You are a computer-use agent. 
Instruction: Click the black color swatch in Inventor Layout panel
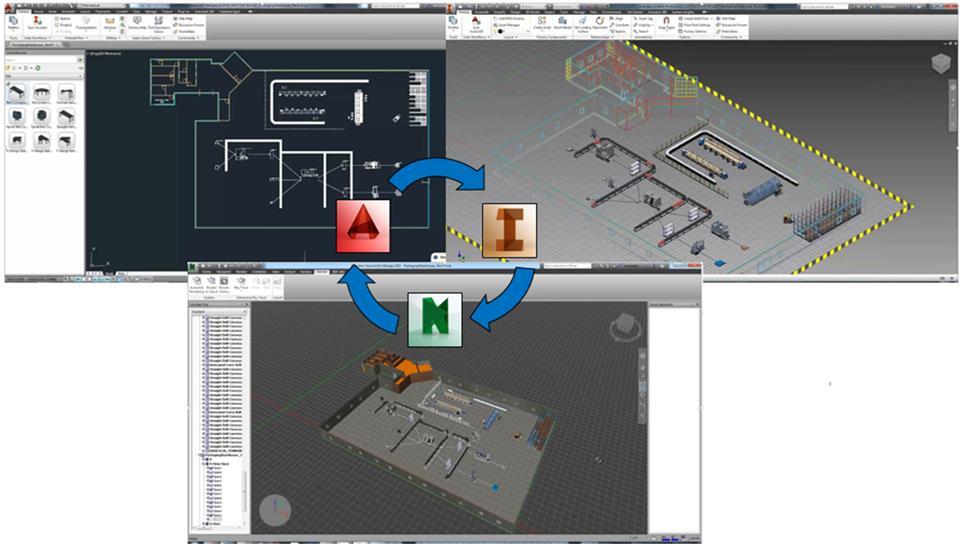500,31
